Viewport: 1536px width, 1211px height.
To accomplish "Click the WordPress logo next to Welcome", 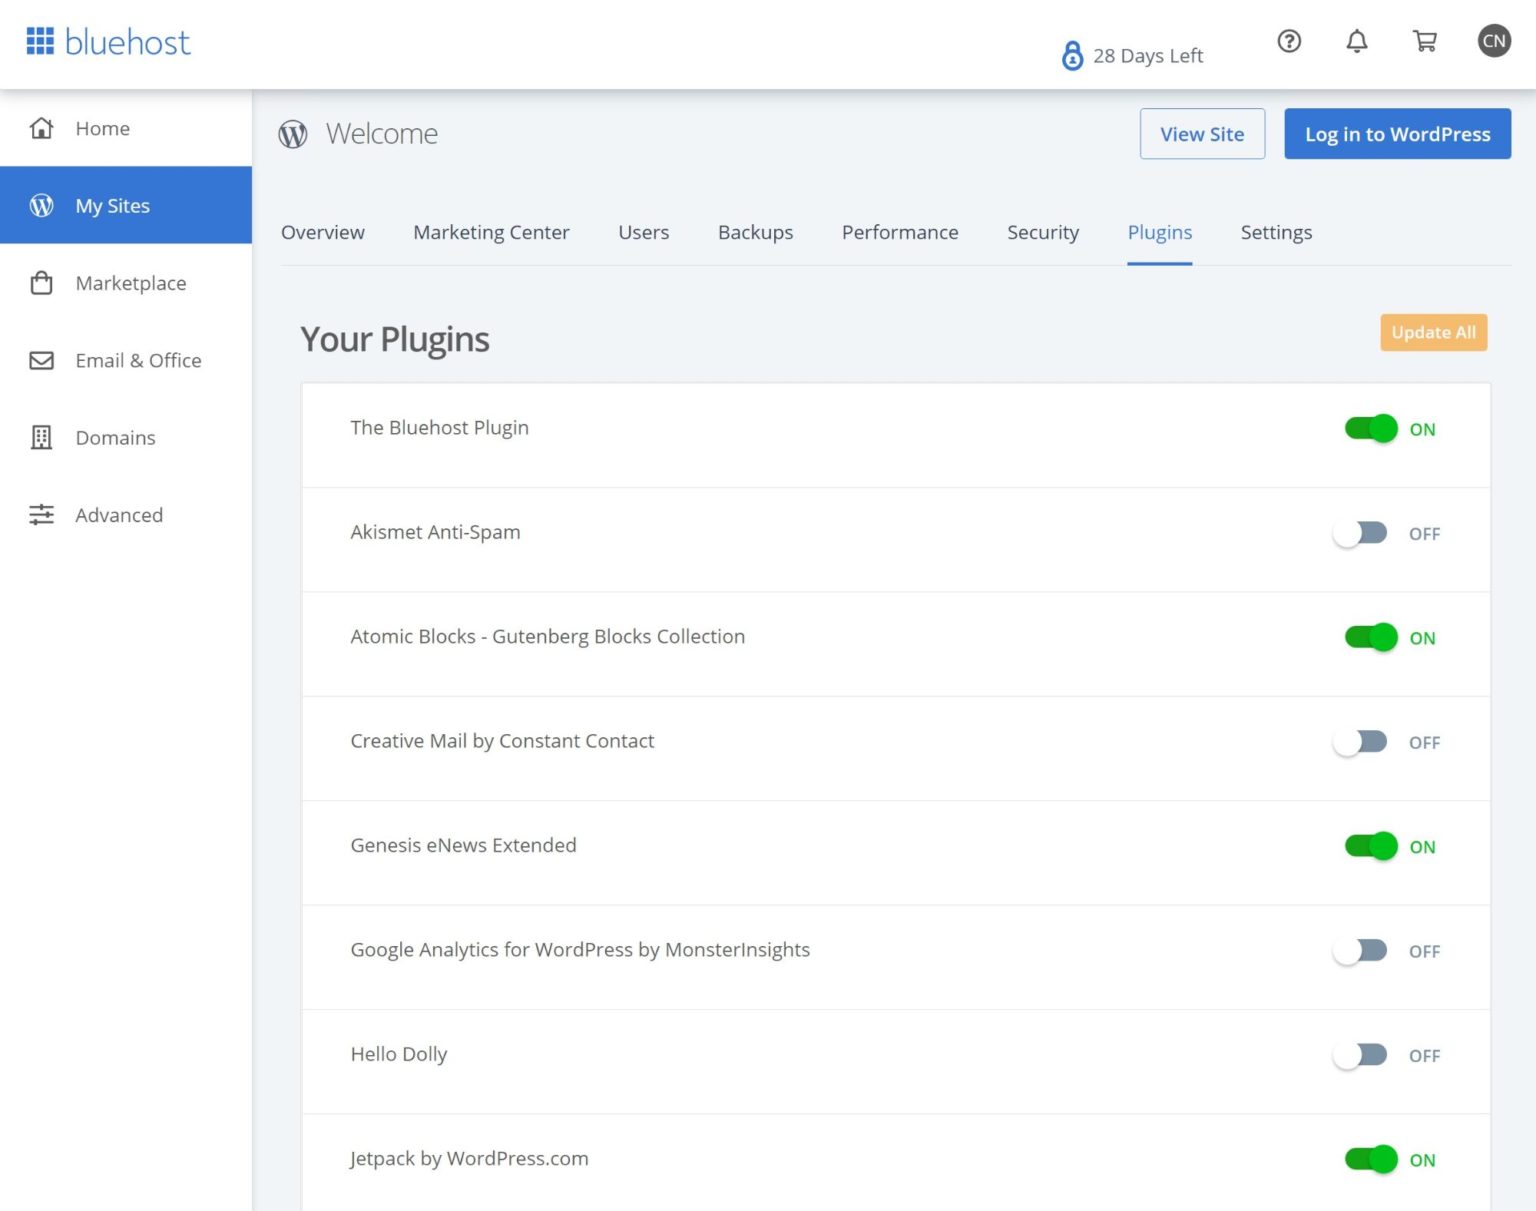I will coord(293,134).
